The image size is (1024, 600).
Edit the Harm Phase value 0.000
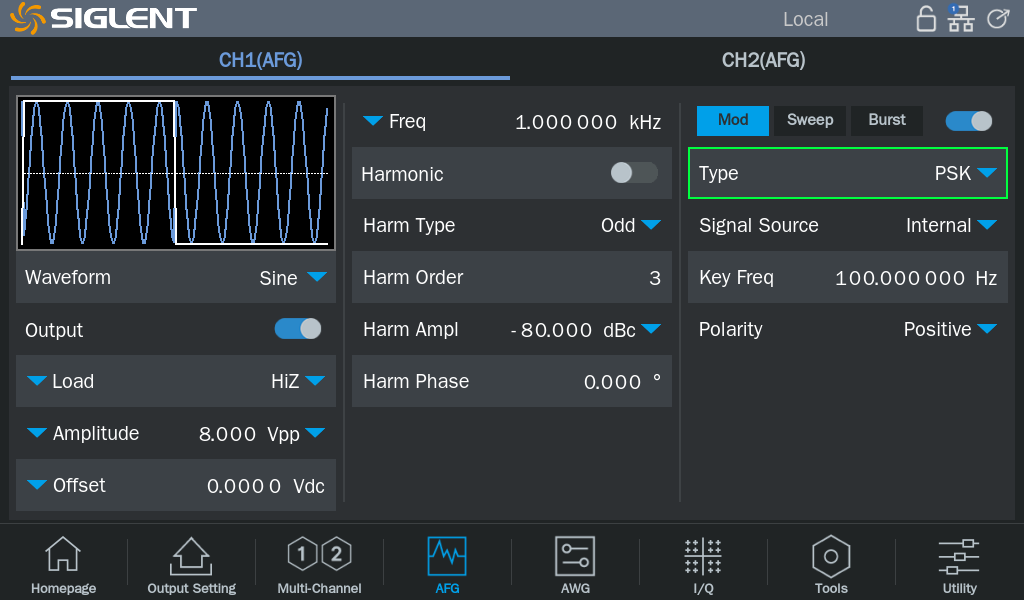click(x=613, y=382)
